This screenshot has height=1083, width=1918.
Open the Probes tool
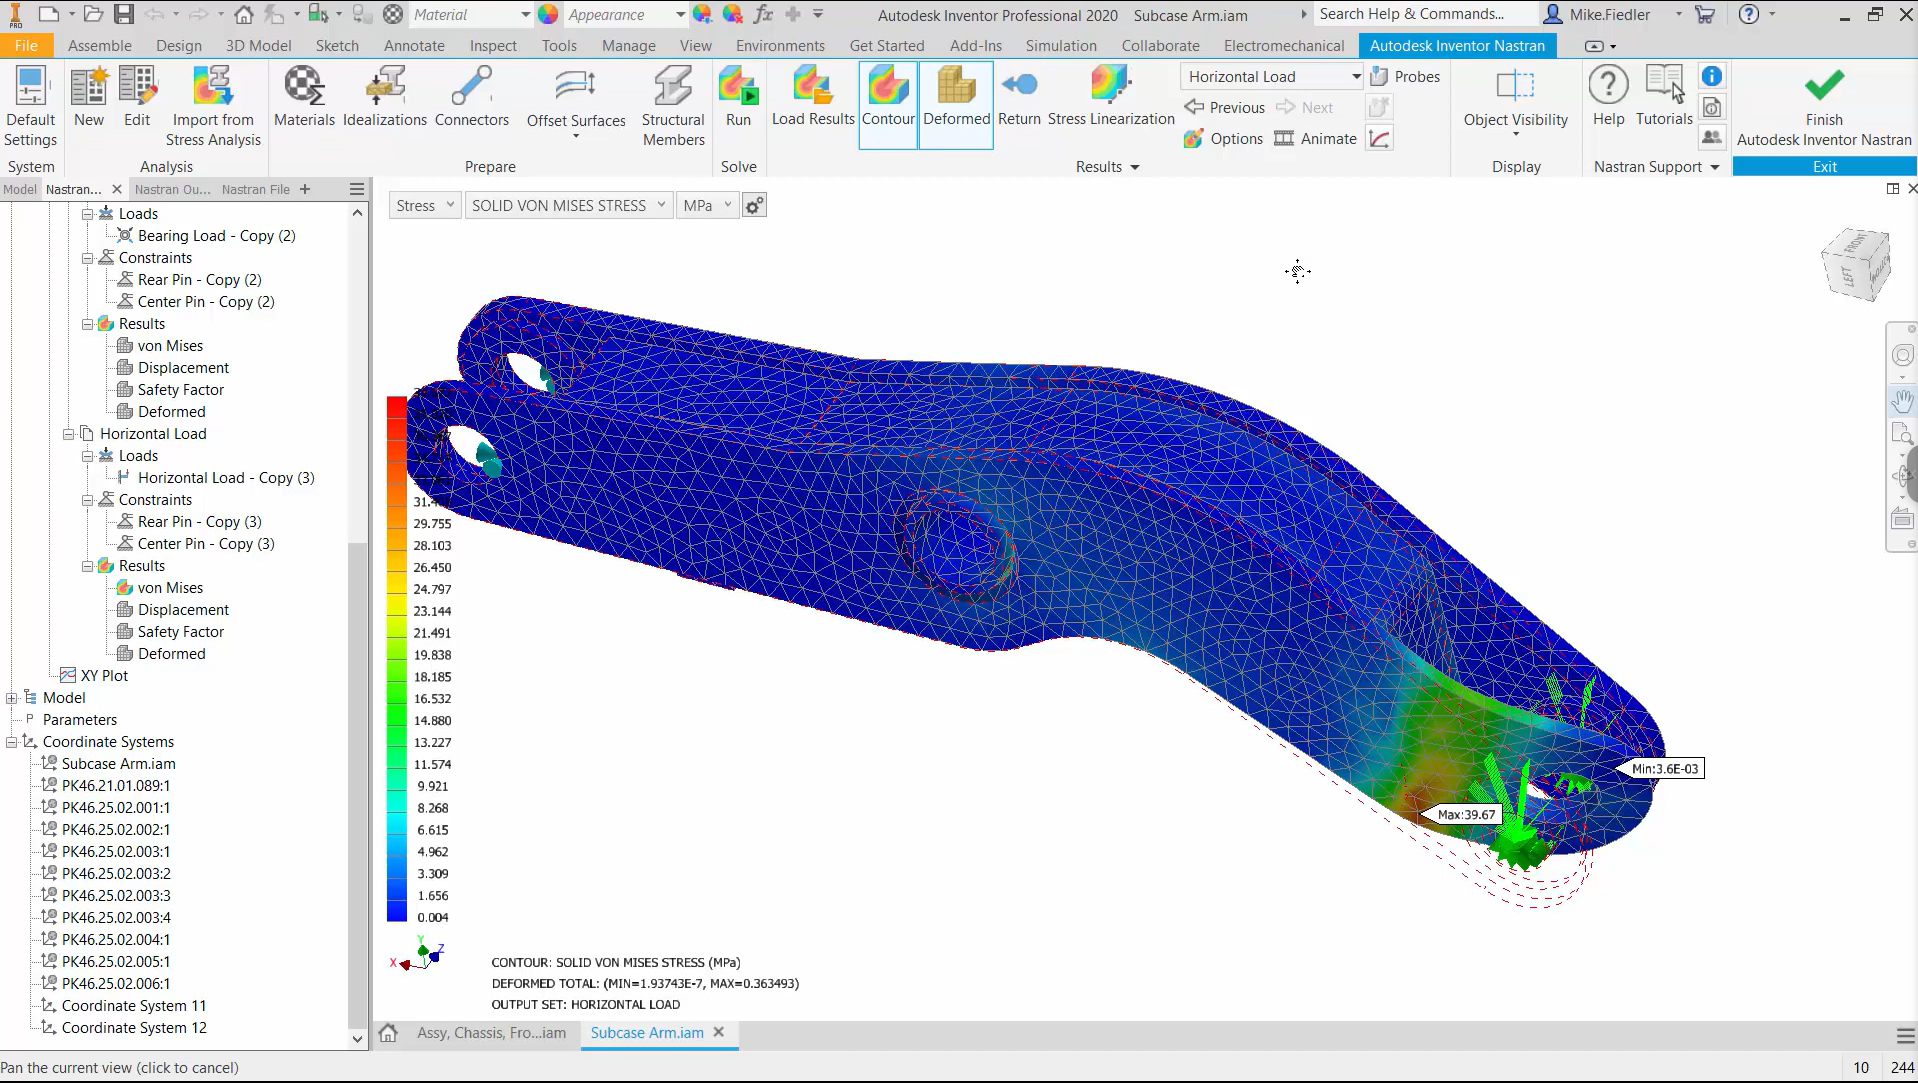pyautogui.click(x=1405, y=76)
